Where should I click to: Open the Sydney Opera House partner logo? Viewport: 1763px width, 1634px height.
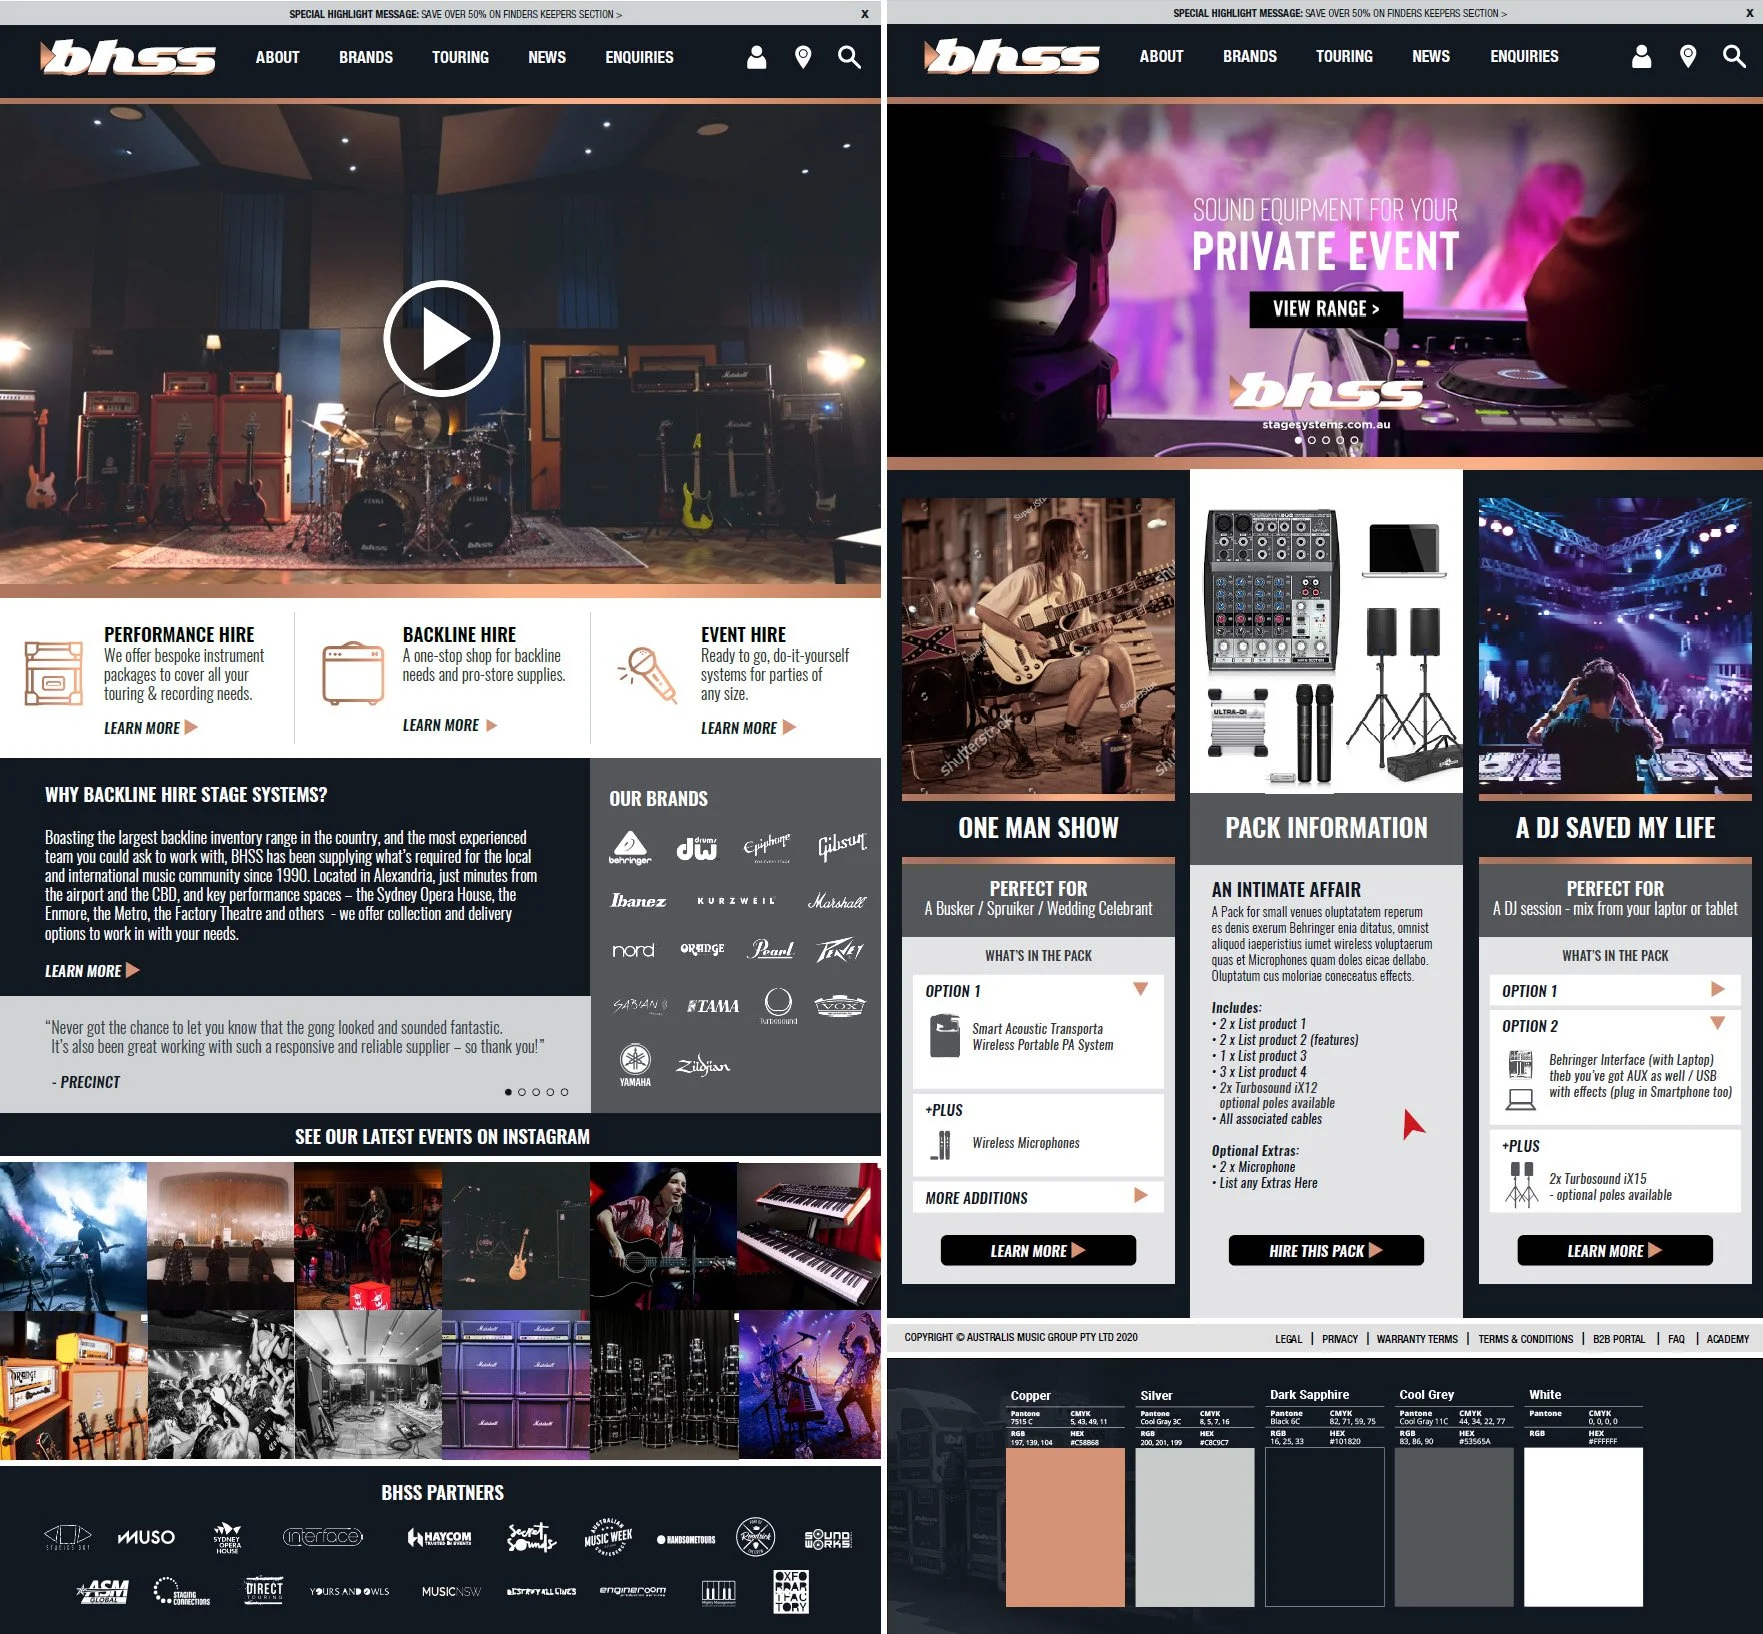tap(227, 1537)
